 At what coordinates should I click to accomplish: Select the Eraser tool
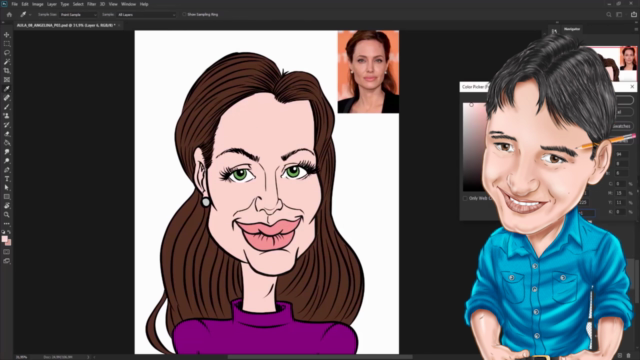(7, 133)
